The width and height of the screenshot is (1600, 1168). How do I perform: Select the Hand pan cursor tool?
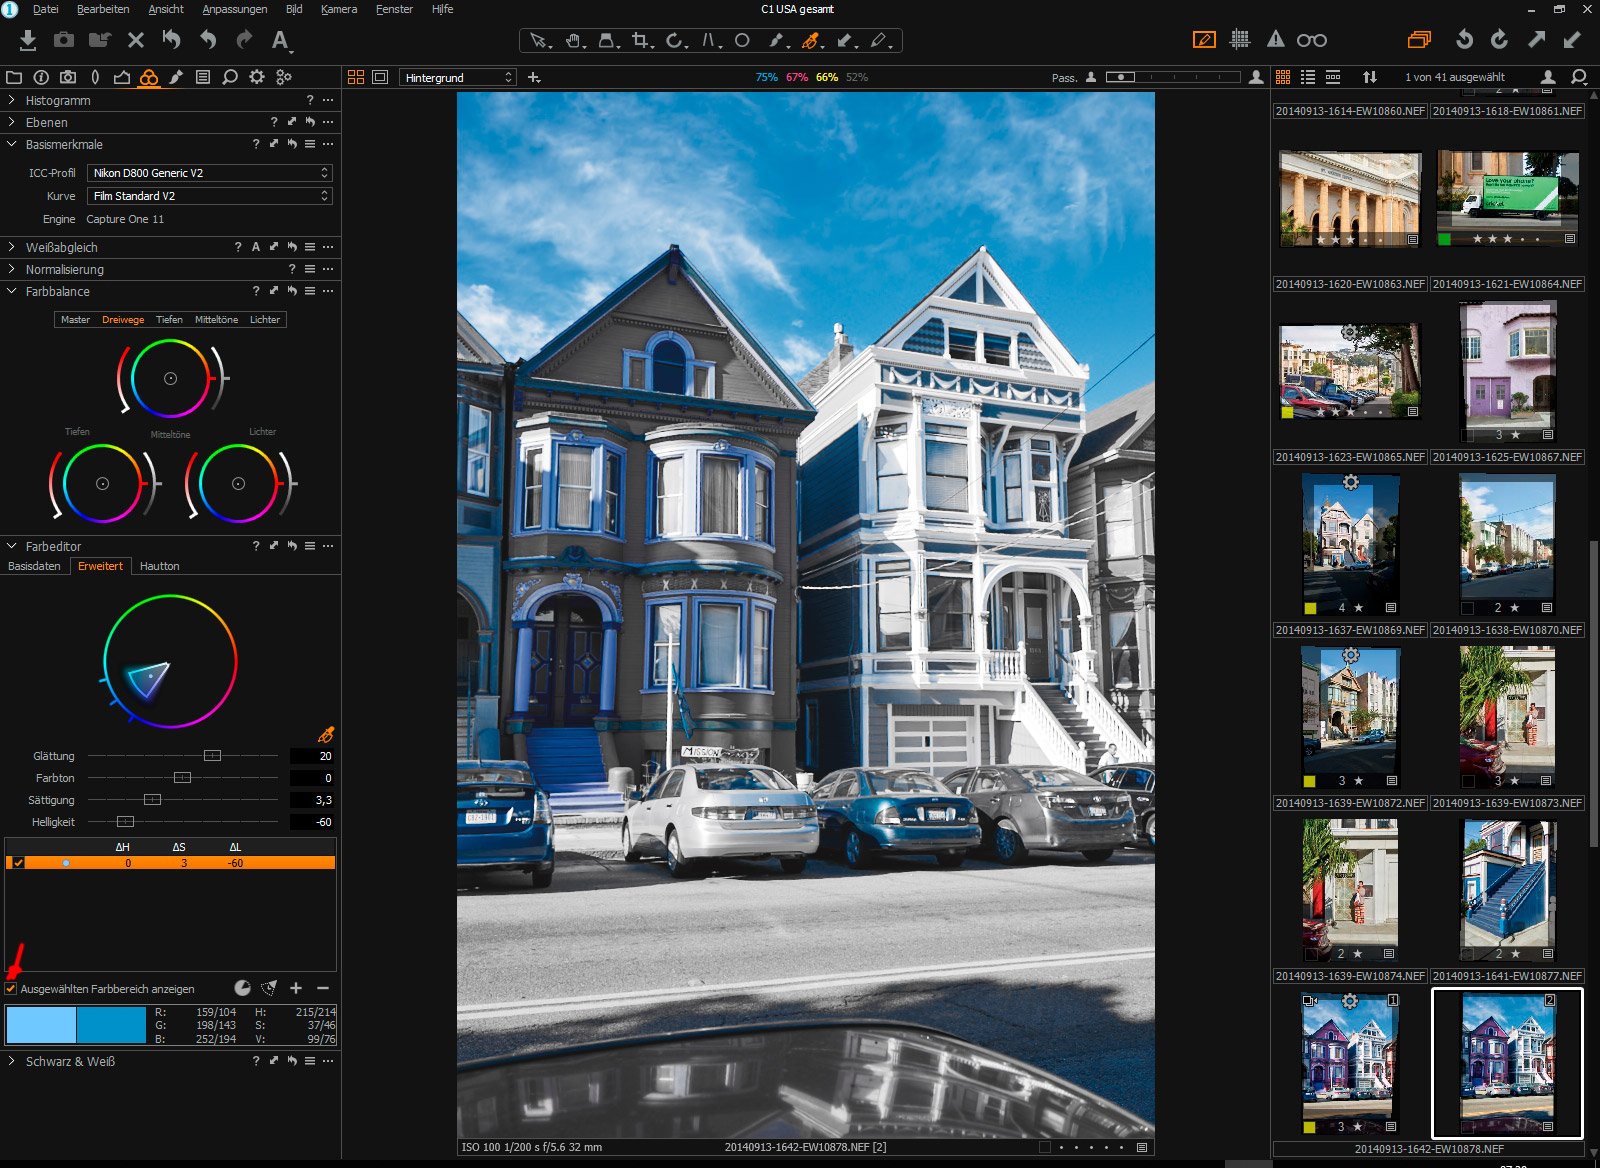[x=574, y=41]
